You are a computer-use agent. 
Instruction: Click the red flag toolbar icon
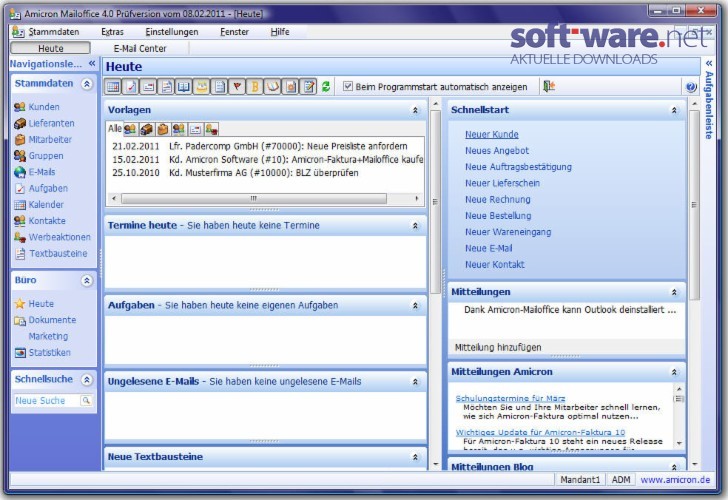(237, 87)
